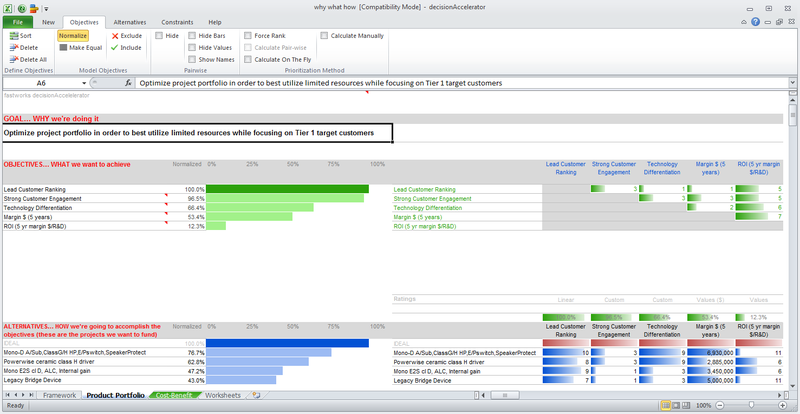Select Normal view in status bar

click(x=666, y=405)
